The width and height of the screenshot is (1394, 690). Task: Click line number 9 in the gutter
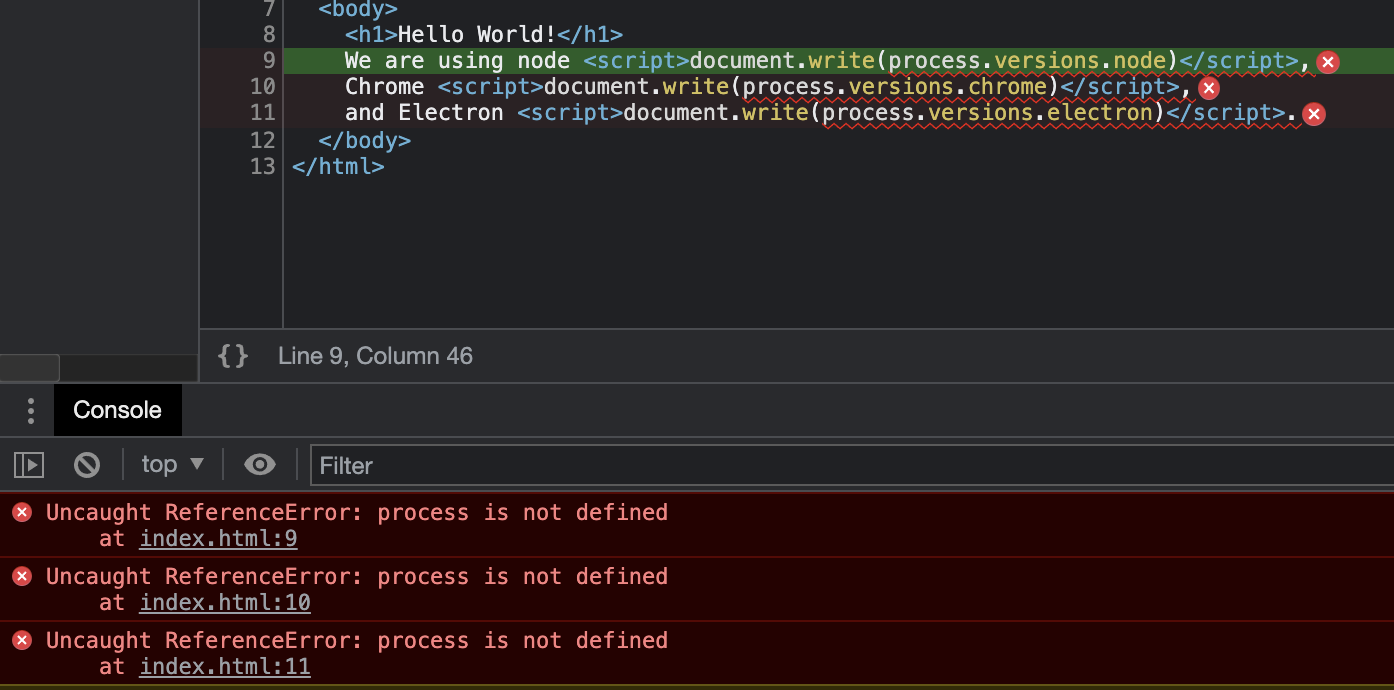269,61
